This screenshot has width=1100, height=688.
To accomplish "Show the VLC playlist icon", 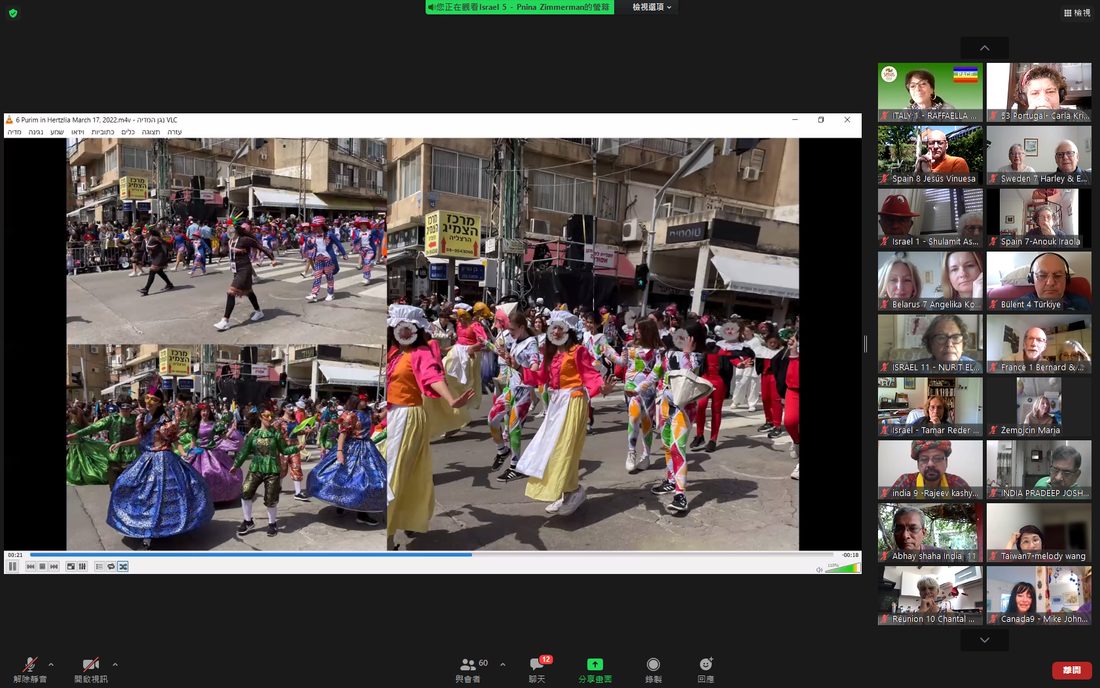I will pos(99,567).
